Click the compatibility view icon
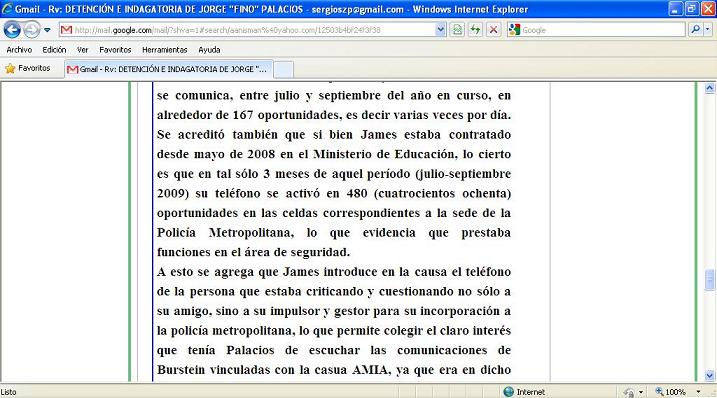This screenshot has width=717, height=398. pos(457,30)
